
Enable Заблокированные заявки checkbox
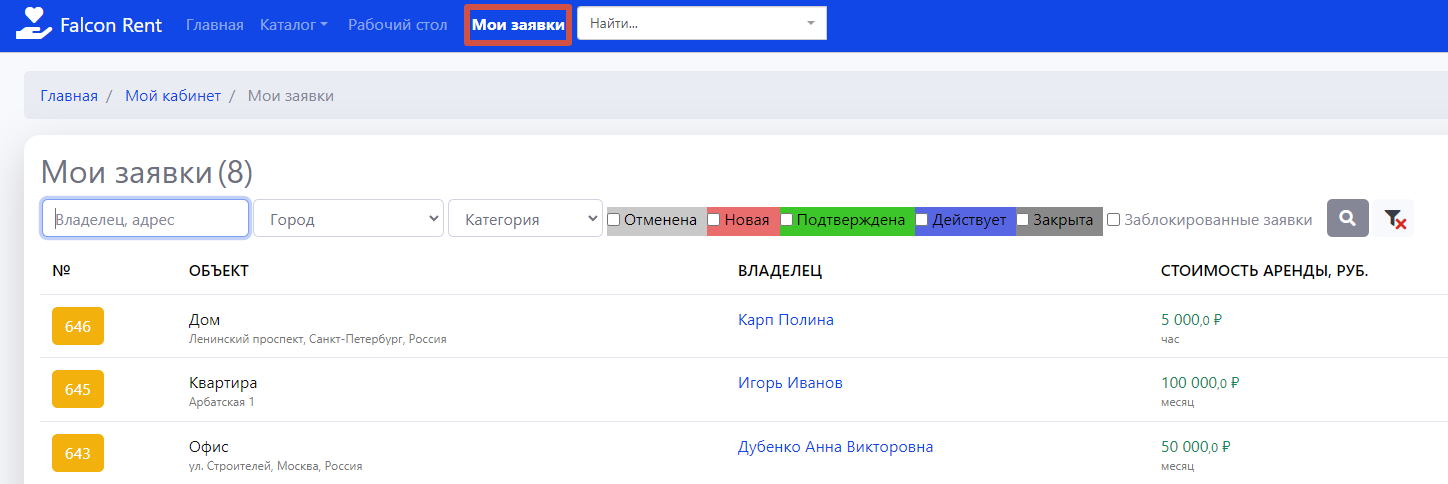1113,220
